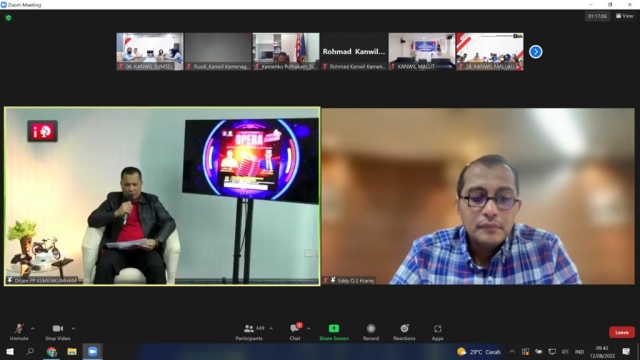Click the Ditjen PP KEMENKUMHAM video tile
The height and width of the screenshot is (360, 640).
tap(162, 196)
